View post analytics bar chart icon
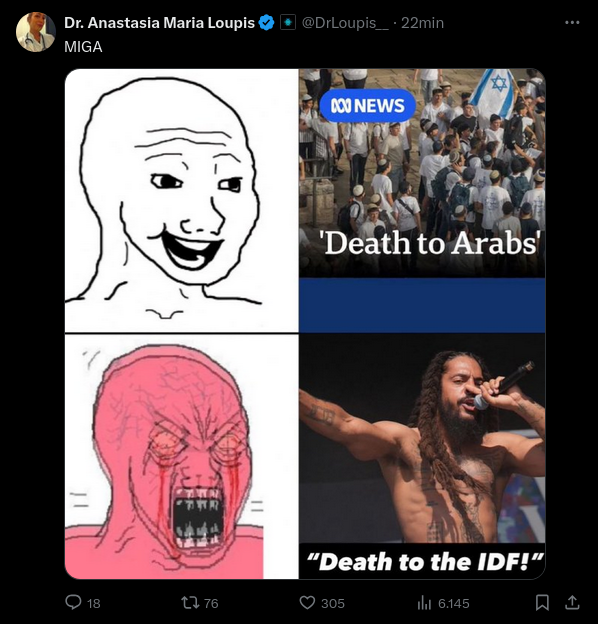This screenshot has height=624, width=598. click(x=424, y=603)
